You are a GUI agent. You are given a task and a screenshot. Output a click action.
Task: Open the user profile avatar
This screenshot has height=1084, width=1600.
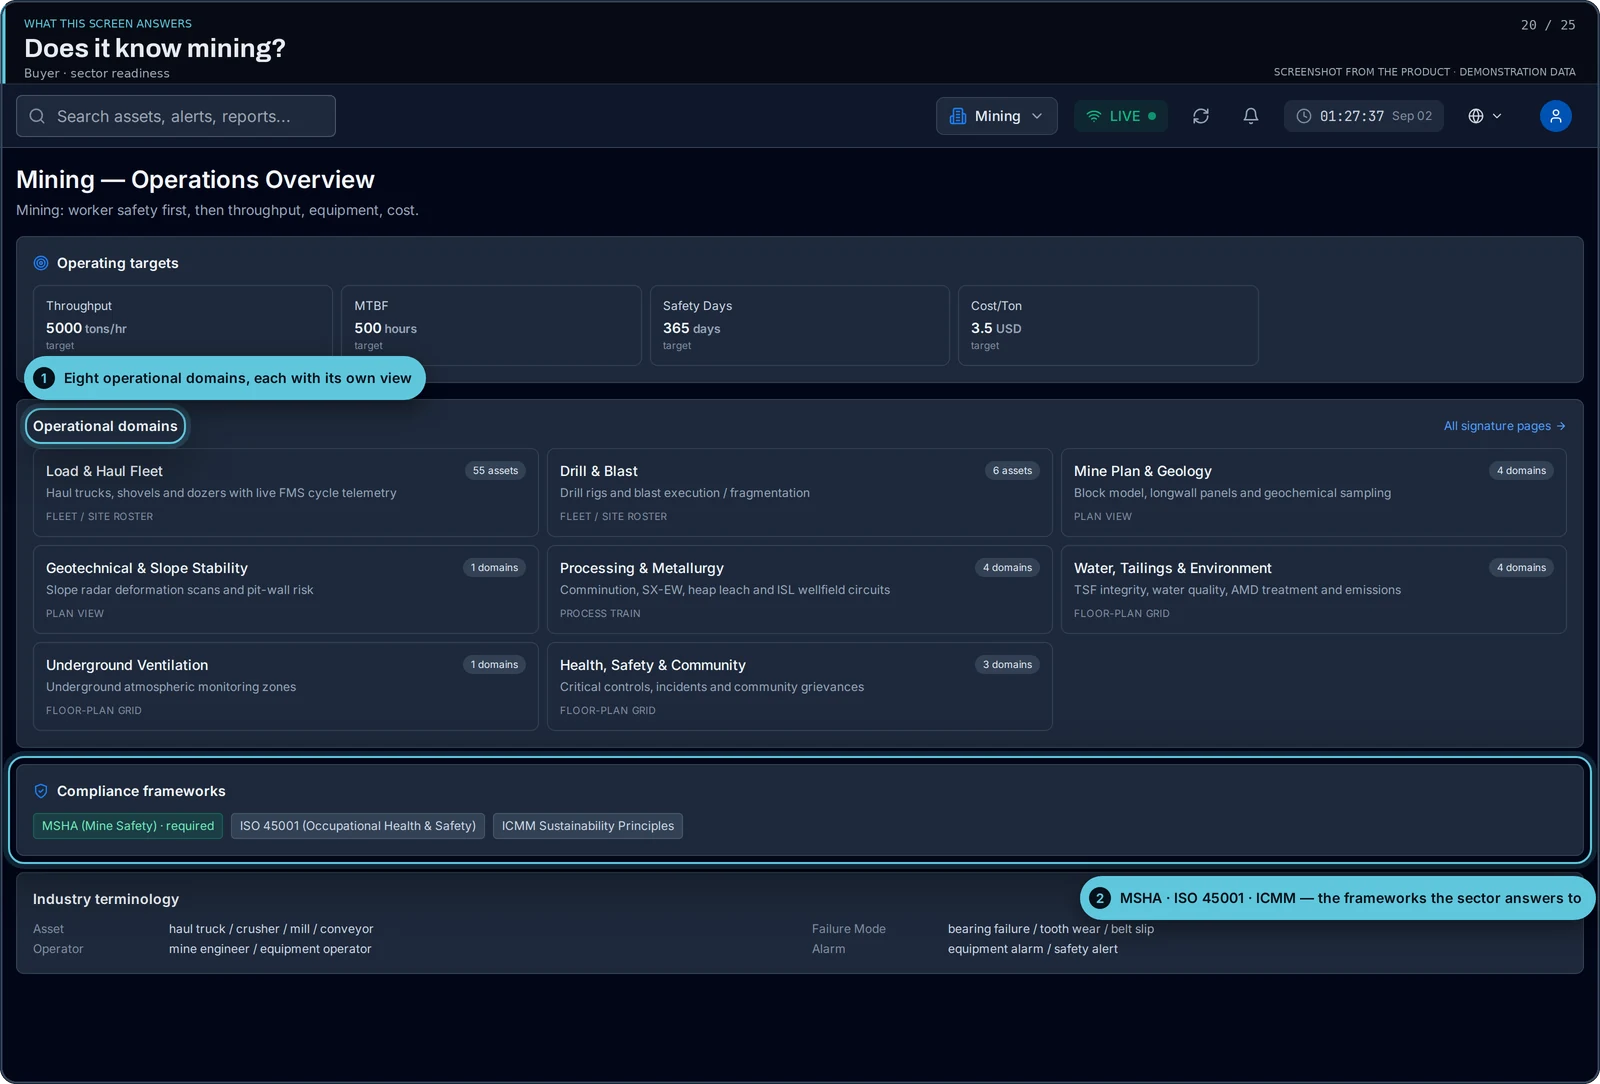(1556, 116)
